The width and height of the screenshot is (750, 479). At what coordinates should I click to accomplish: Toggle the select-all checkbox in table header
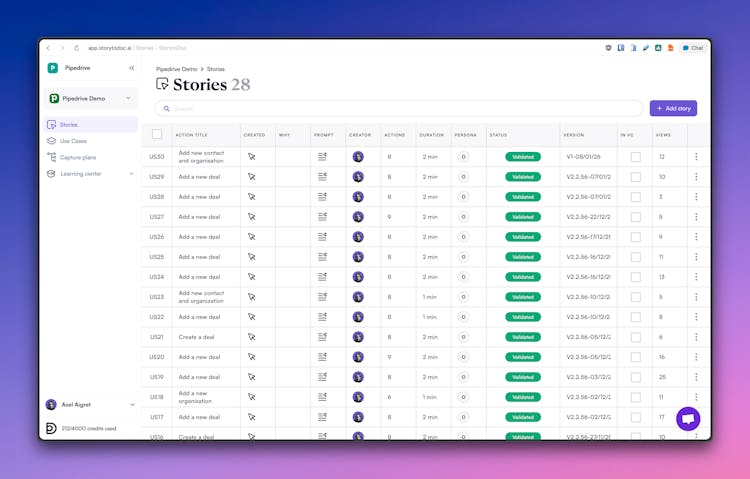click(156, 134)
